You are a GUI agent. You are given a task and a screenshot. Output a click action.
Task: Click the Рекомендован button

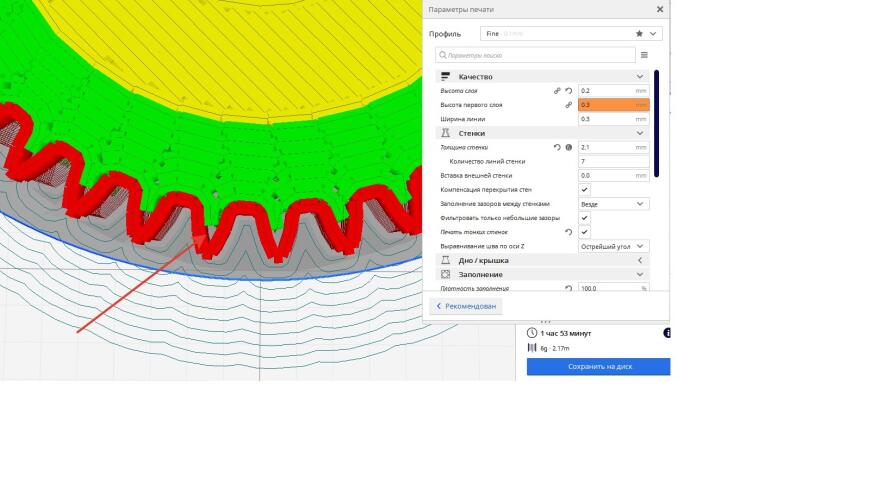pyautogui.click(x=466, y=306)
